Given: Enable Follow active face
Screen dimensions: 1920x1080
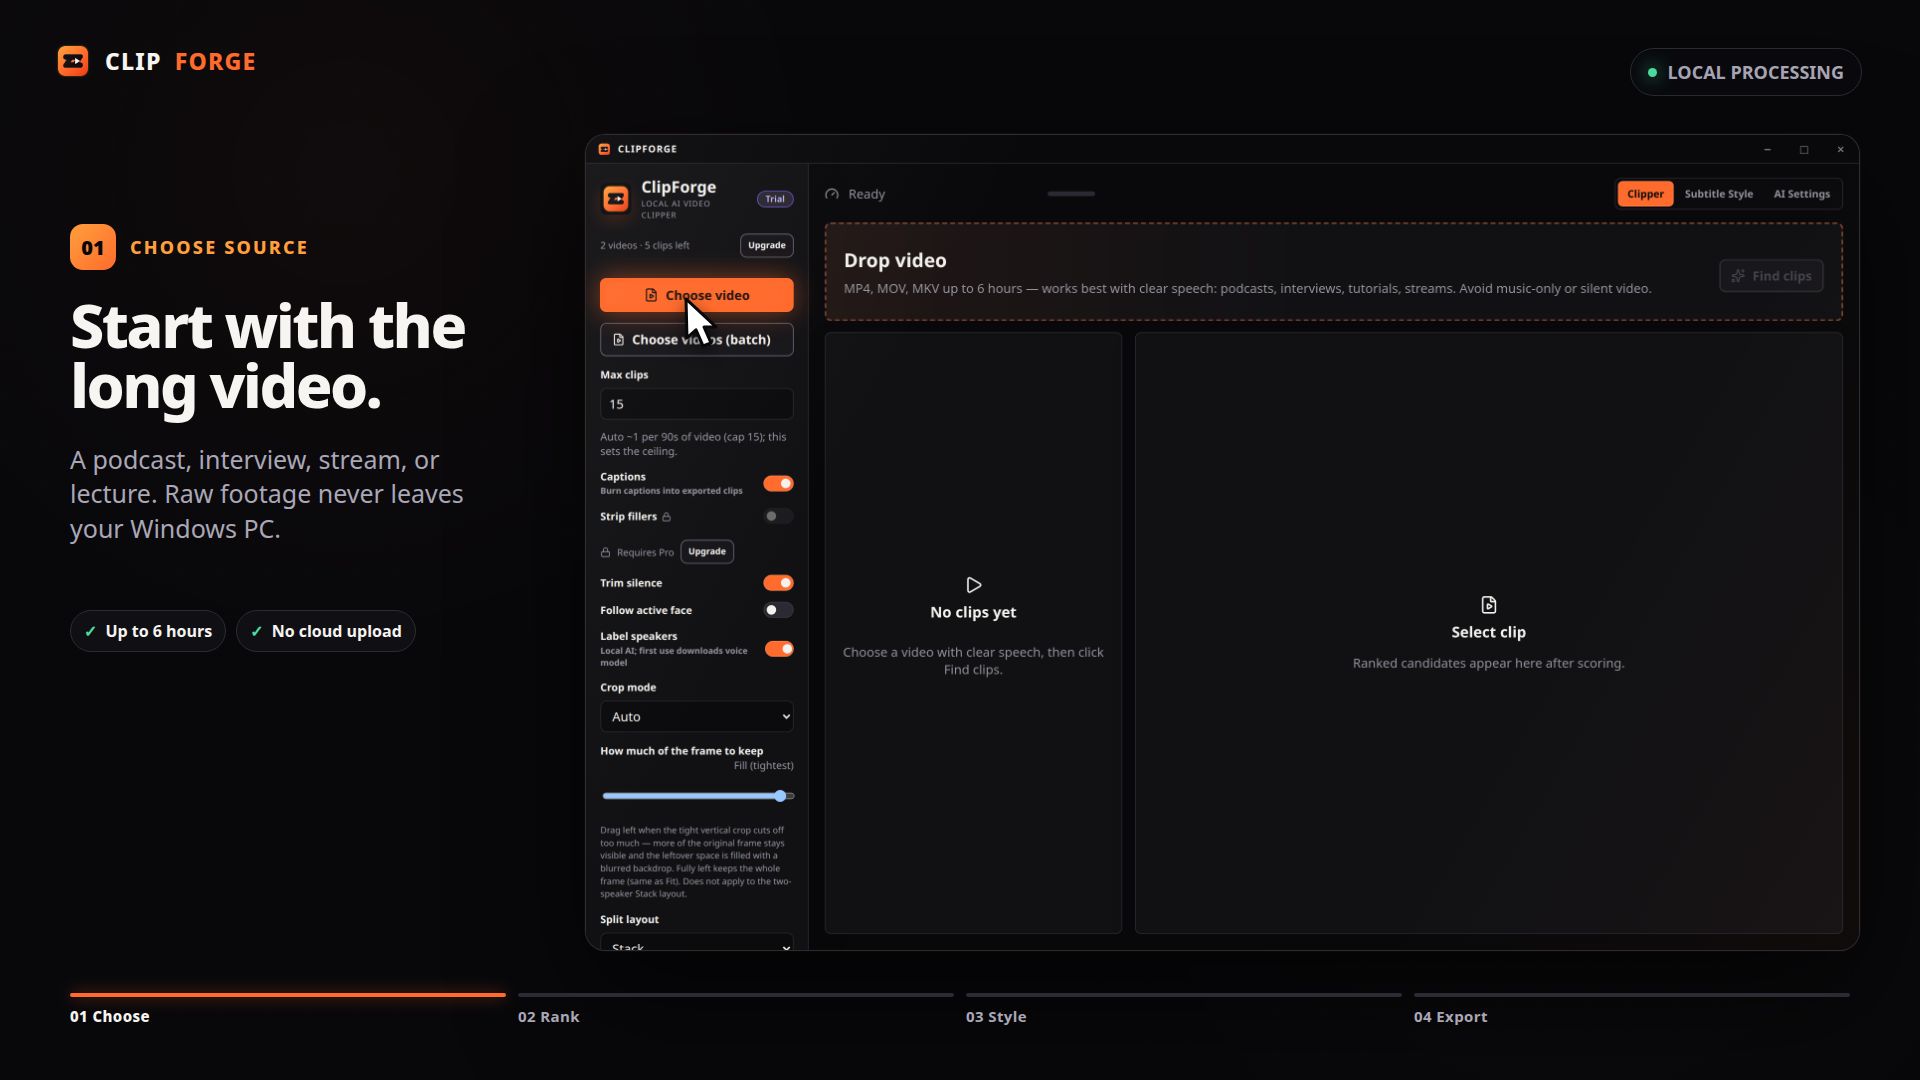Looking at the screenshot, I should pos(778,610).
